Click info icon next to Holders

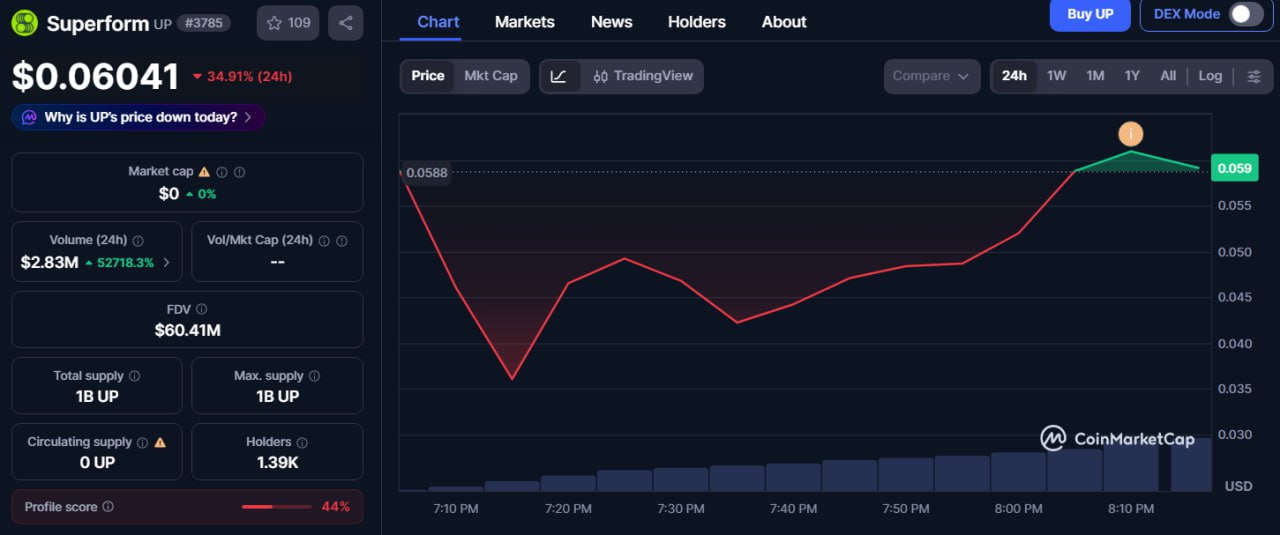[x=302, y=442]
